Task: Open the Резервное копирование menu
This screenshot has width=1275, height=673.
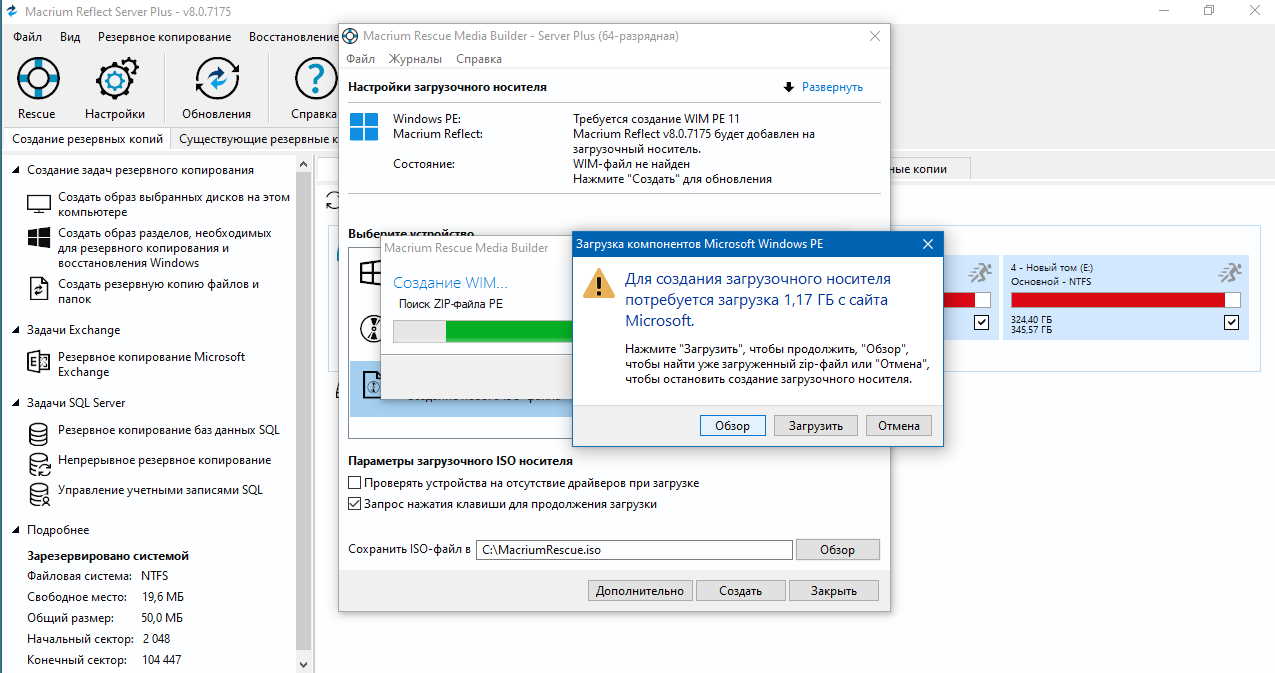Action: (x=165, y=37)
